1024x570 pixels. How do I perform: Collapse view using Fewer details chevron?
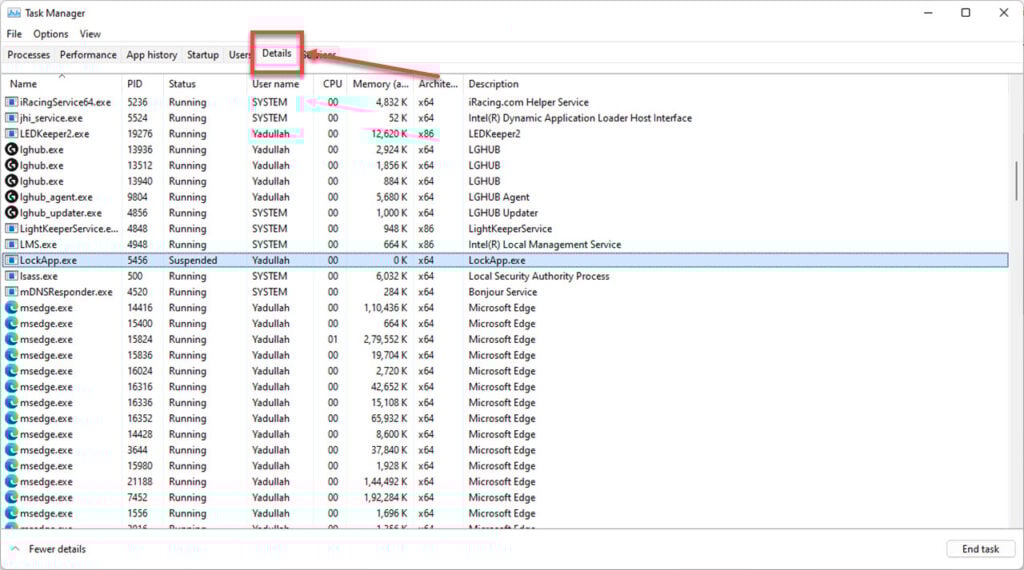click(x=15, y=549)
